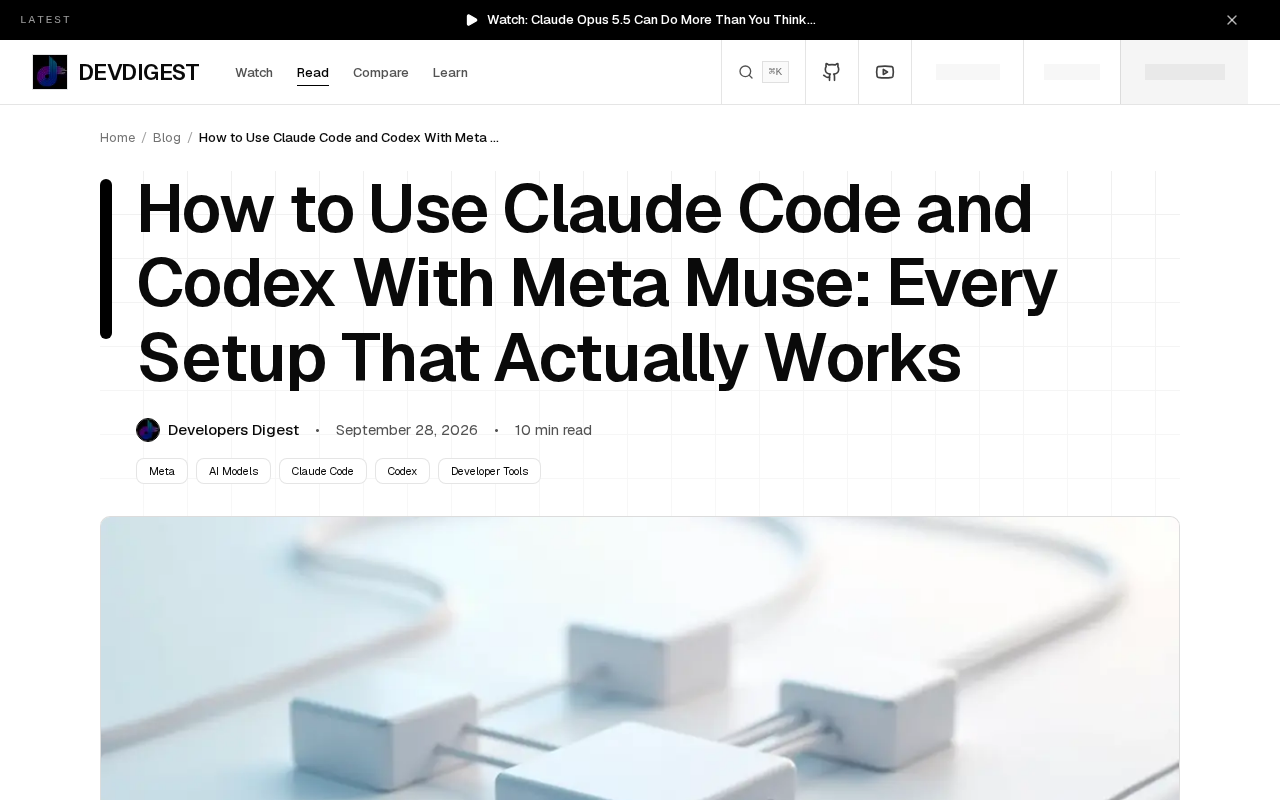
Task: Select the Meta tag
Action: tap(162, 471)
